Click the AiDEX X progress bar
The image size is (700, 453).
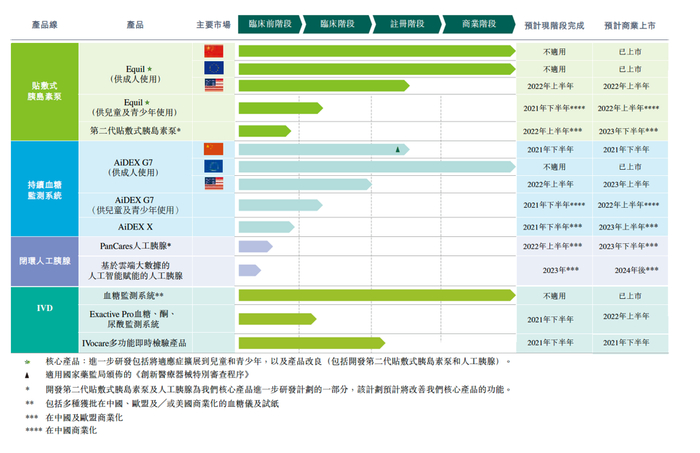(267, 227)
